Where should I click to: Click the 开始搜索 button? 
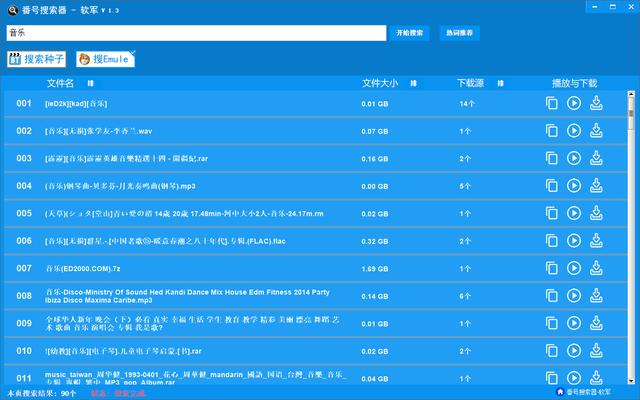pyautogui.click(x=409, y=33)
